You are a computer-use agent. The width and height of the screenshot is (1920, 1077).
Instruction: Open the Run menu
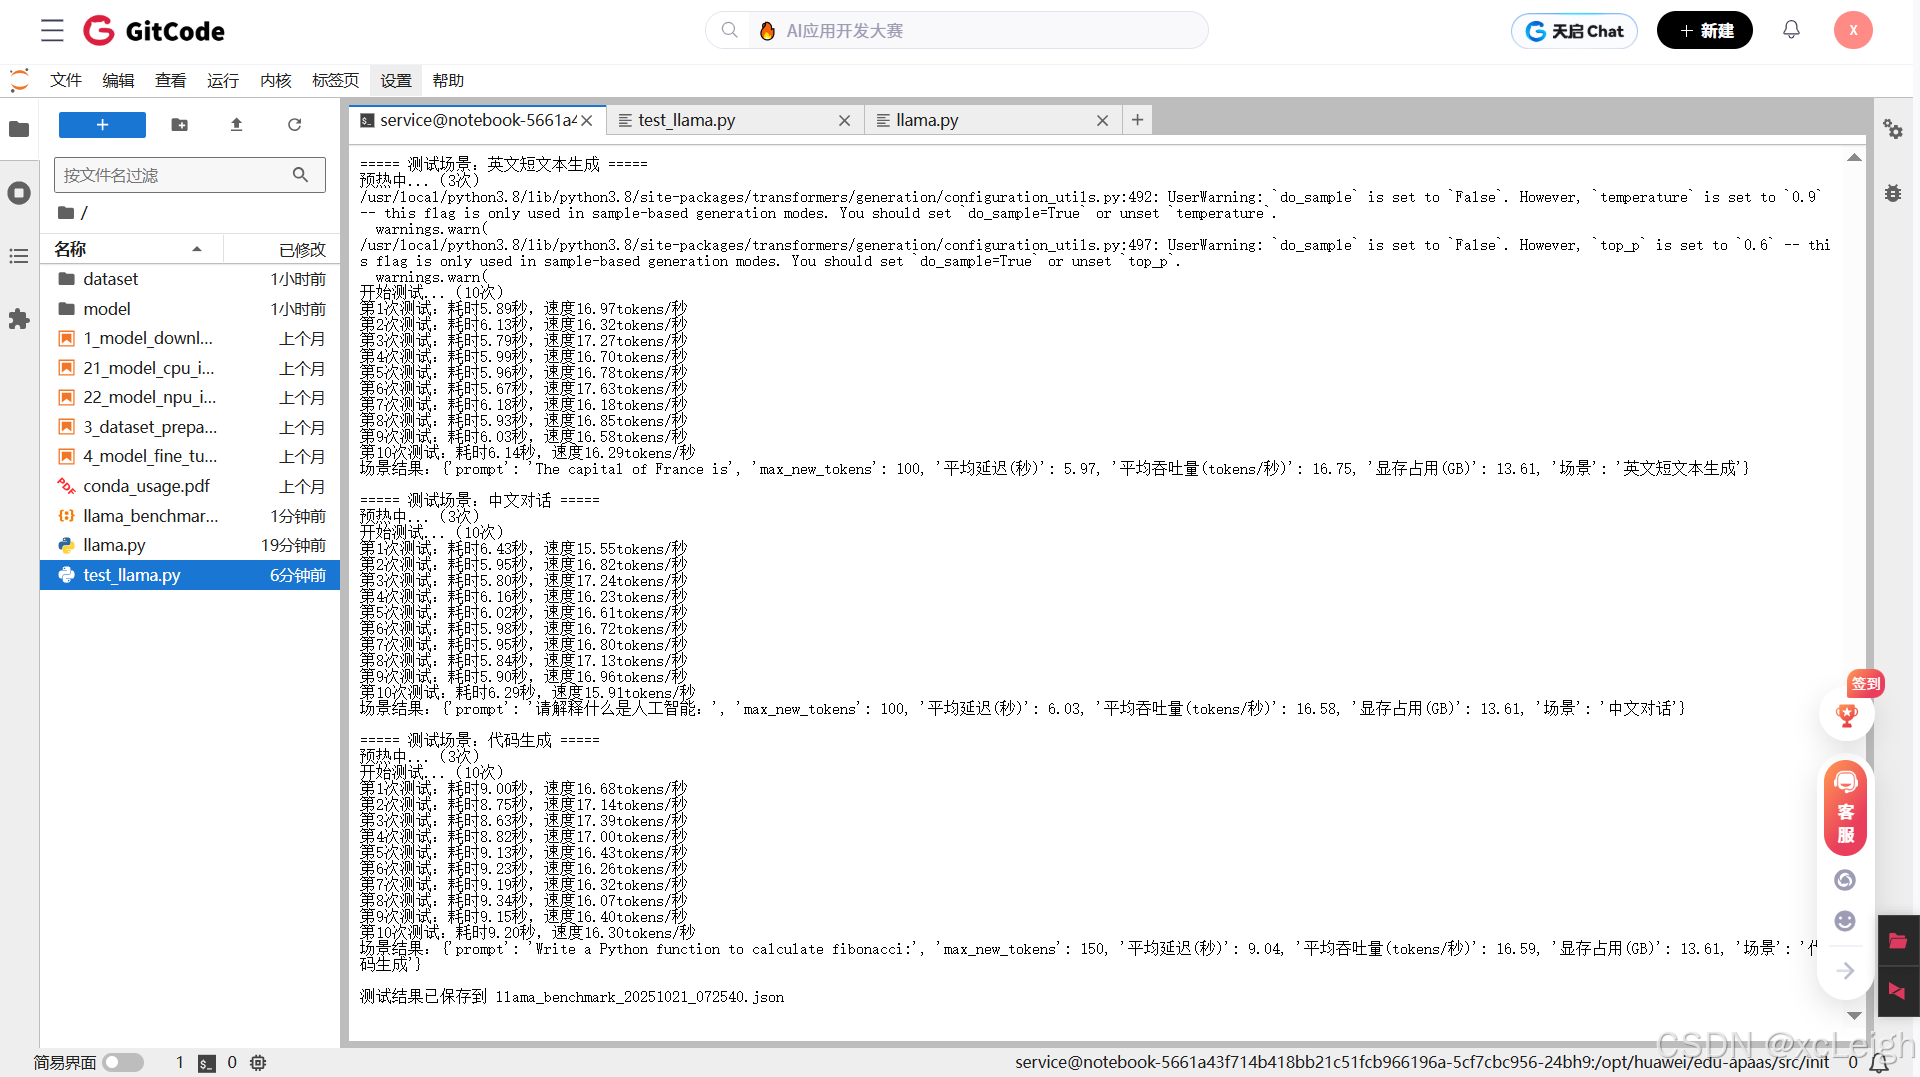point(223,80)
